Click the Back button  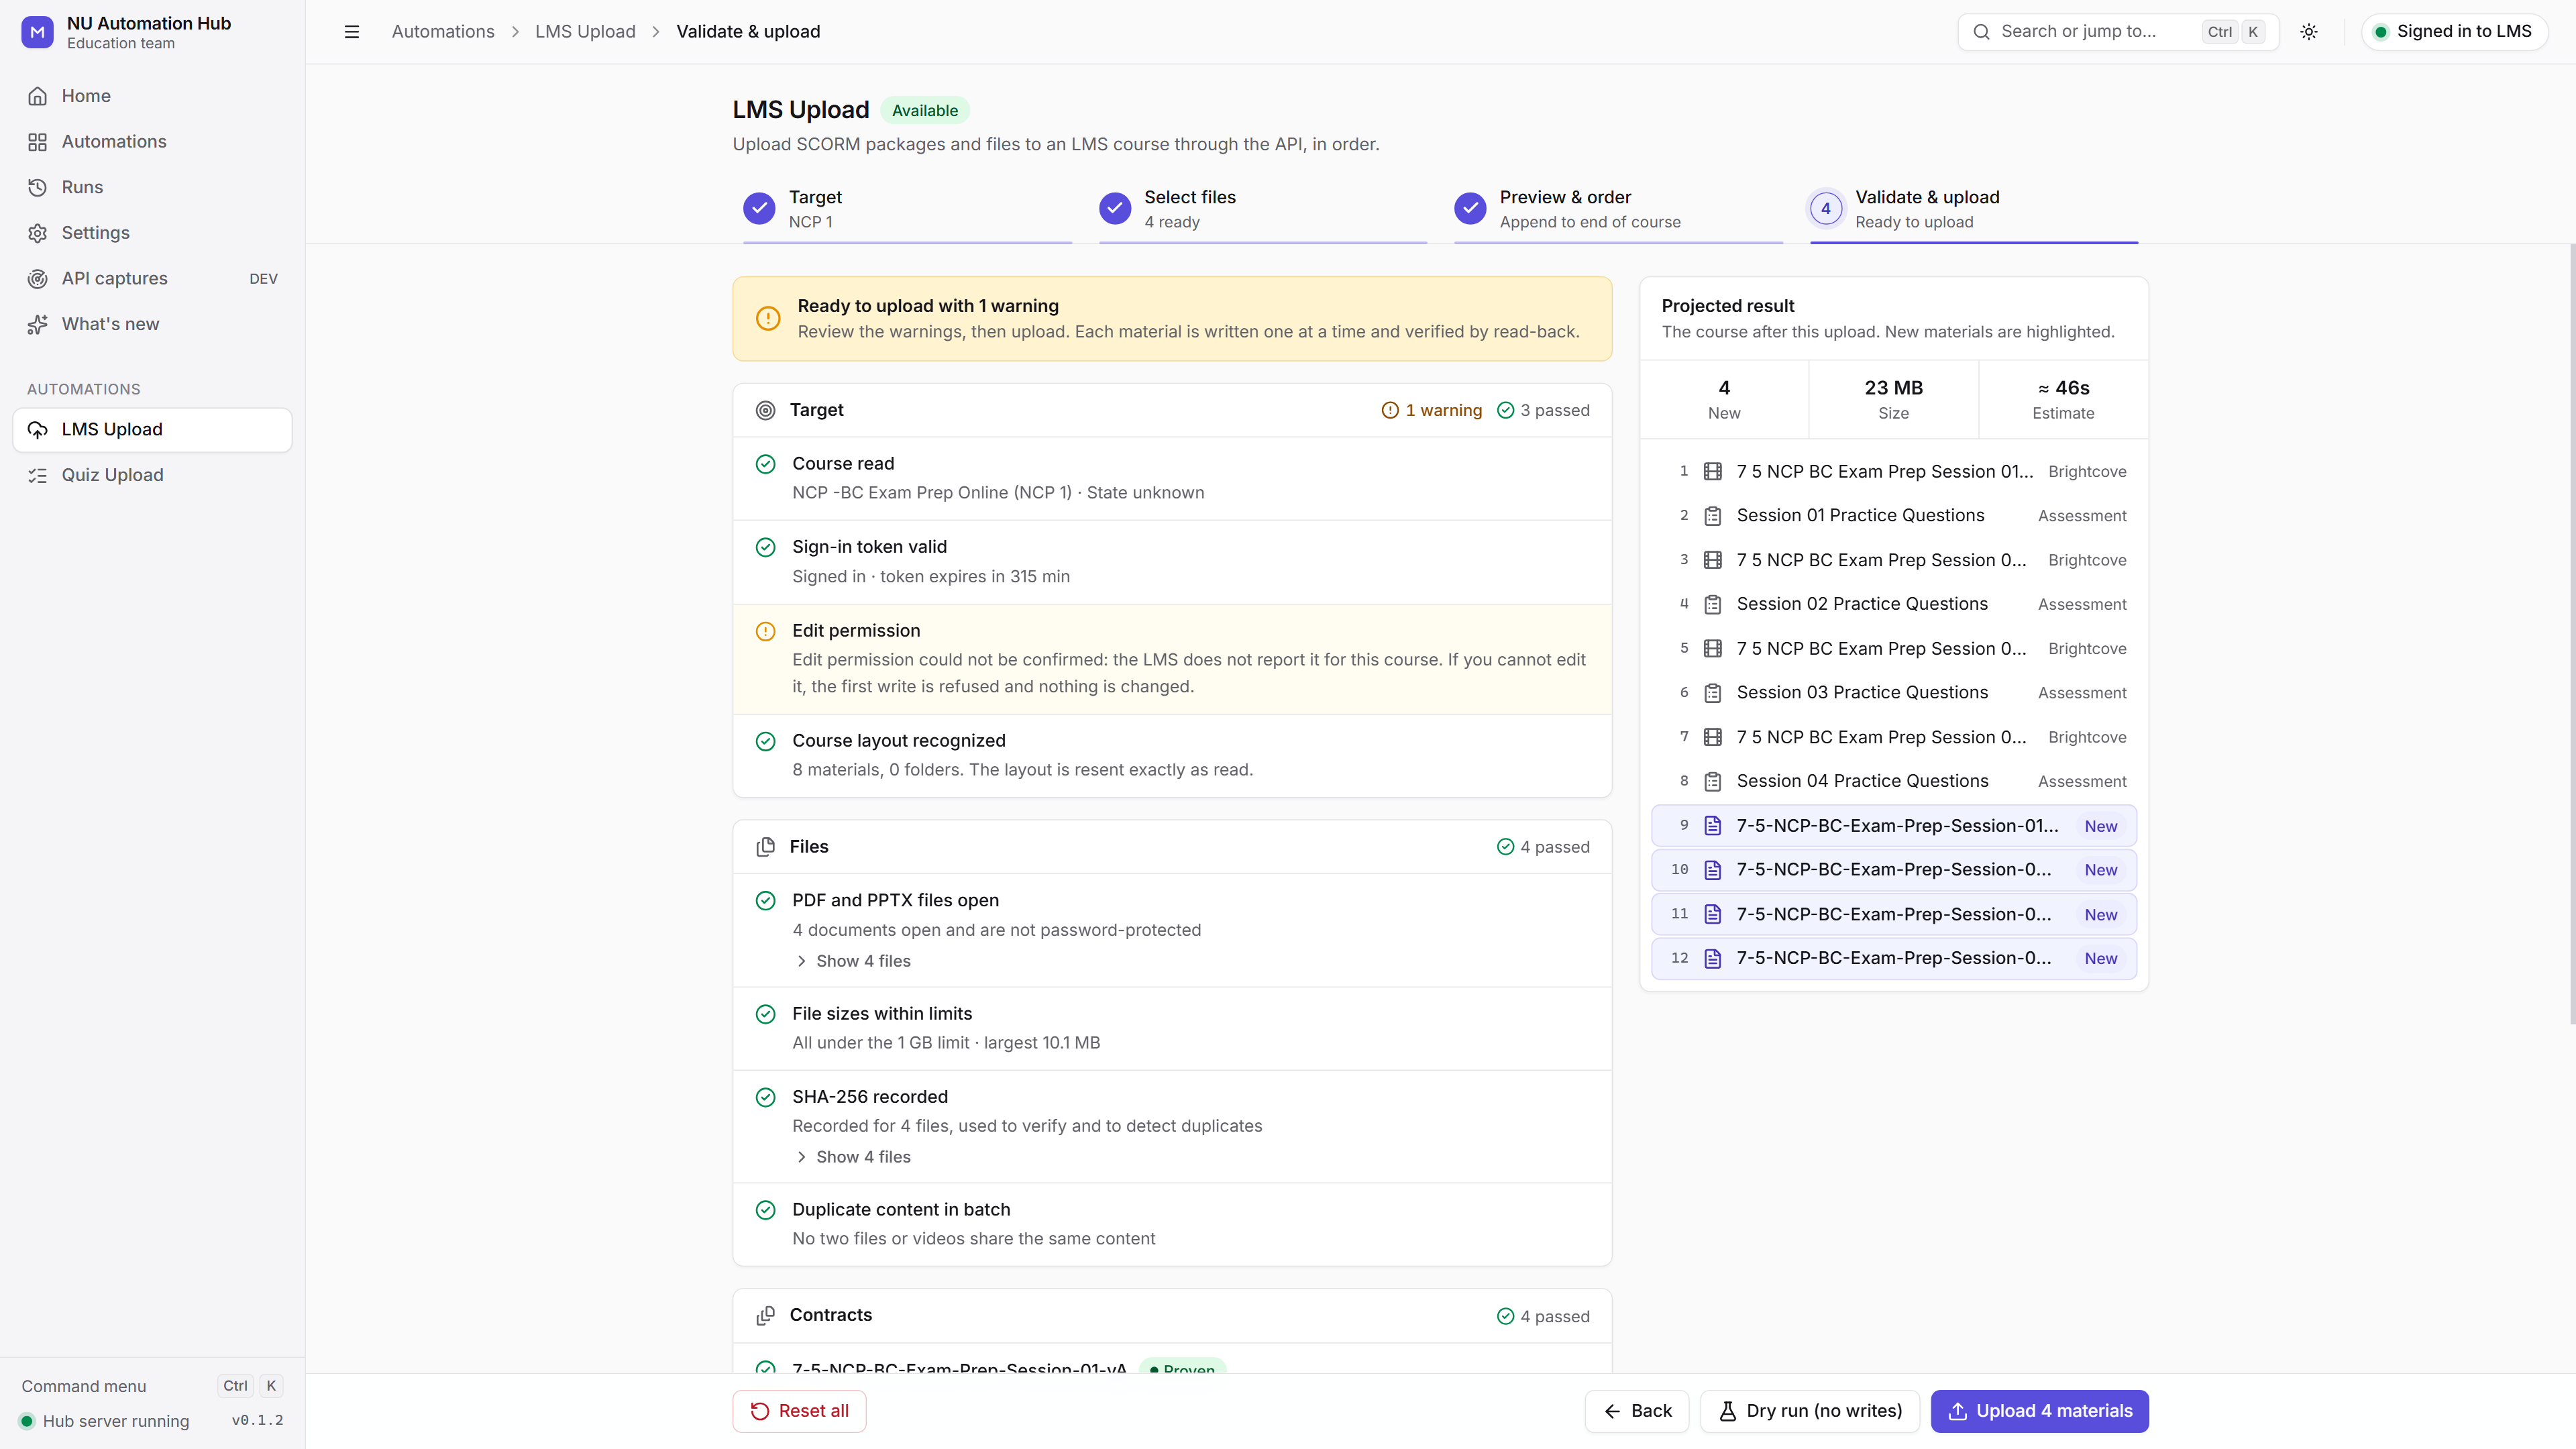pos(1637,1411)
